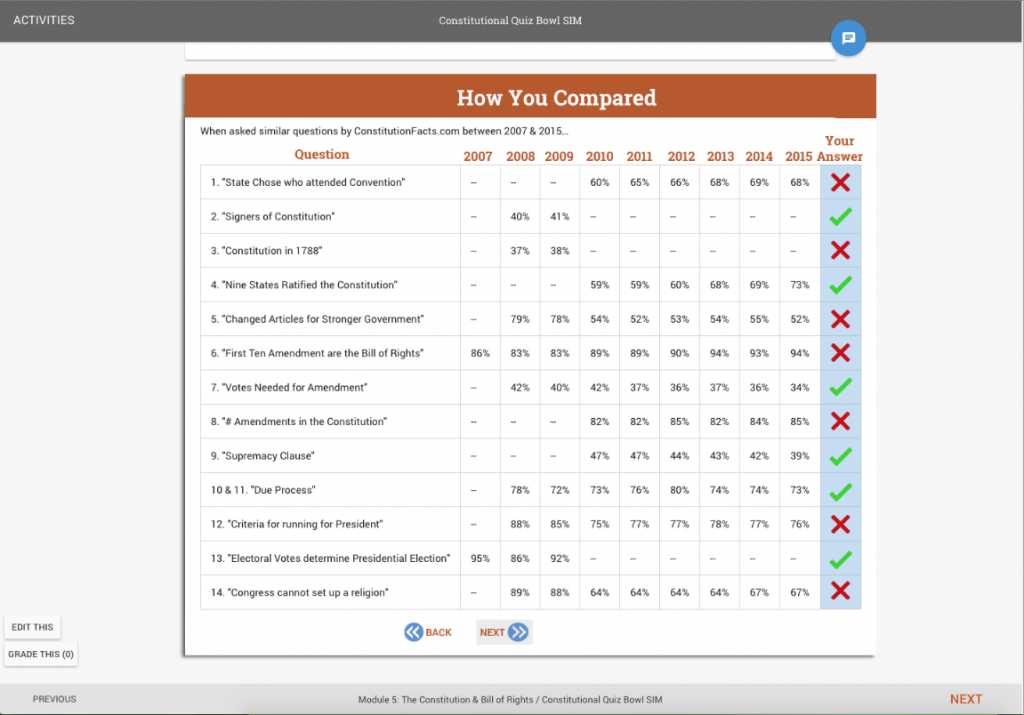Click the EDIT THIS button
Screen dimensions: 1024x715
tap(31, 627)
